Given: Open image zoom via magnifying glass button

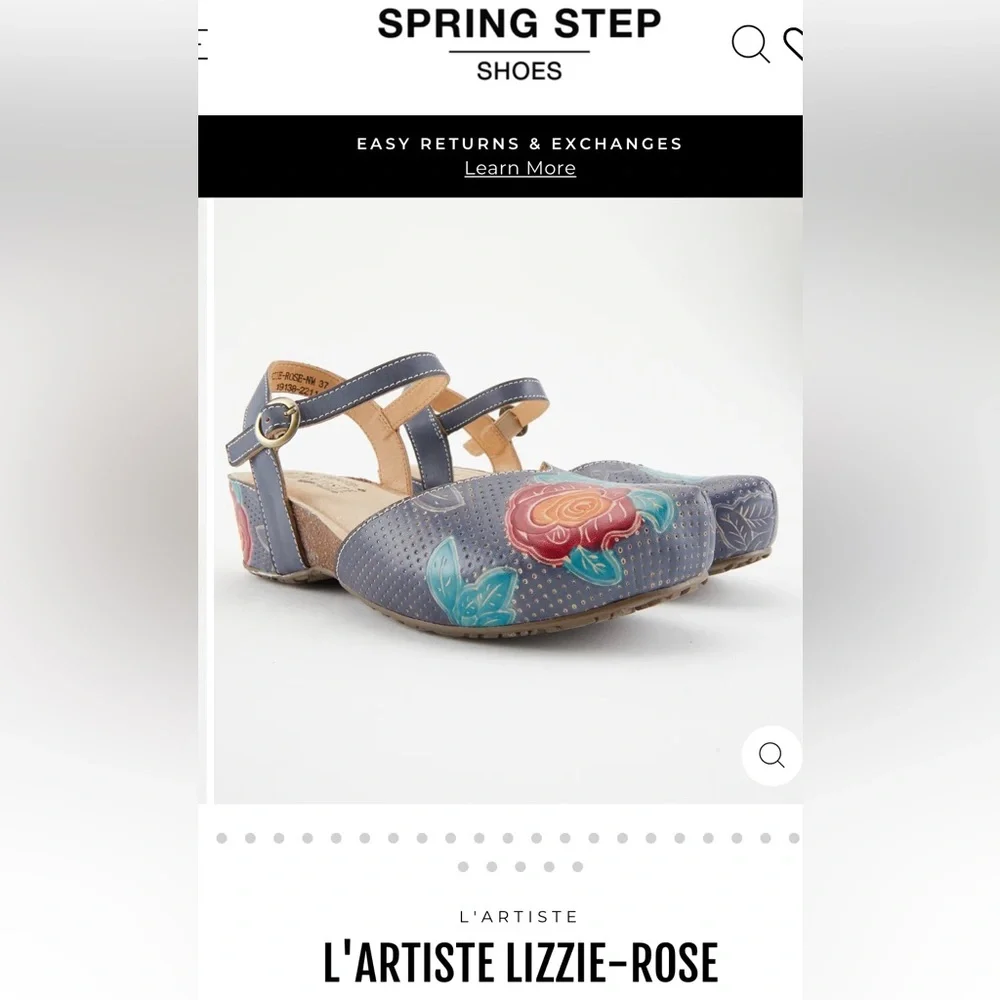Looking at the screenshot, I should click(x=770, y=756).
